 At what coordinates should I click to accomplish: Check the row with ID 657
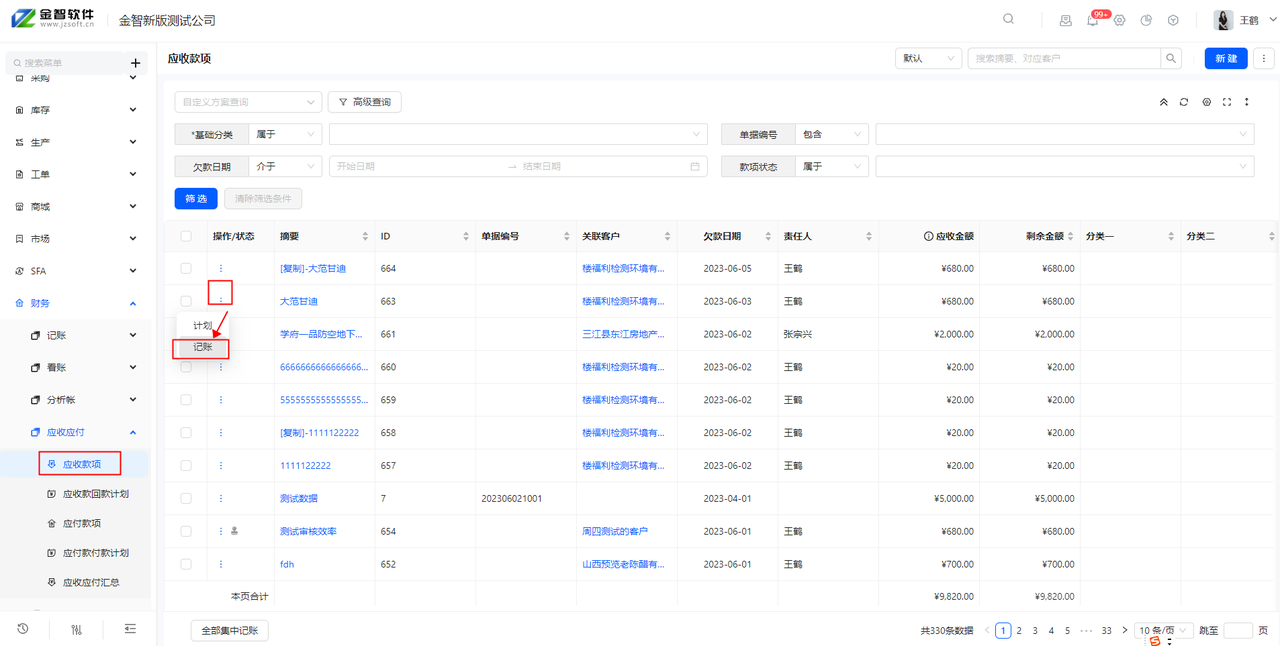[186, 465]
